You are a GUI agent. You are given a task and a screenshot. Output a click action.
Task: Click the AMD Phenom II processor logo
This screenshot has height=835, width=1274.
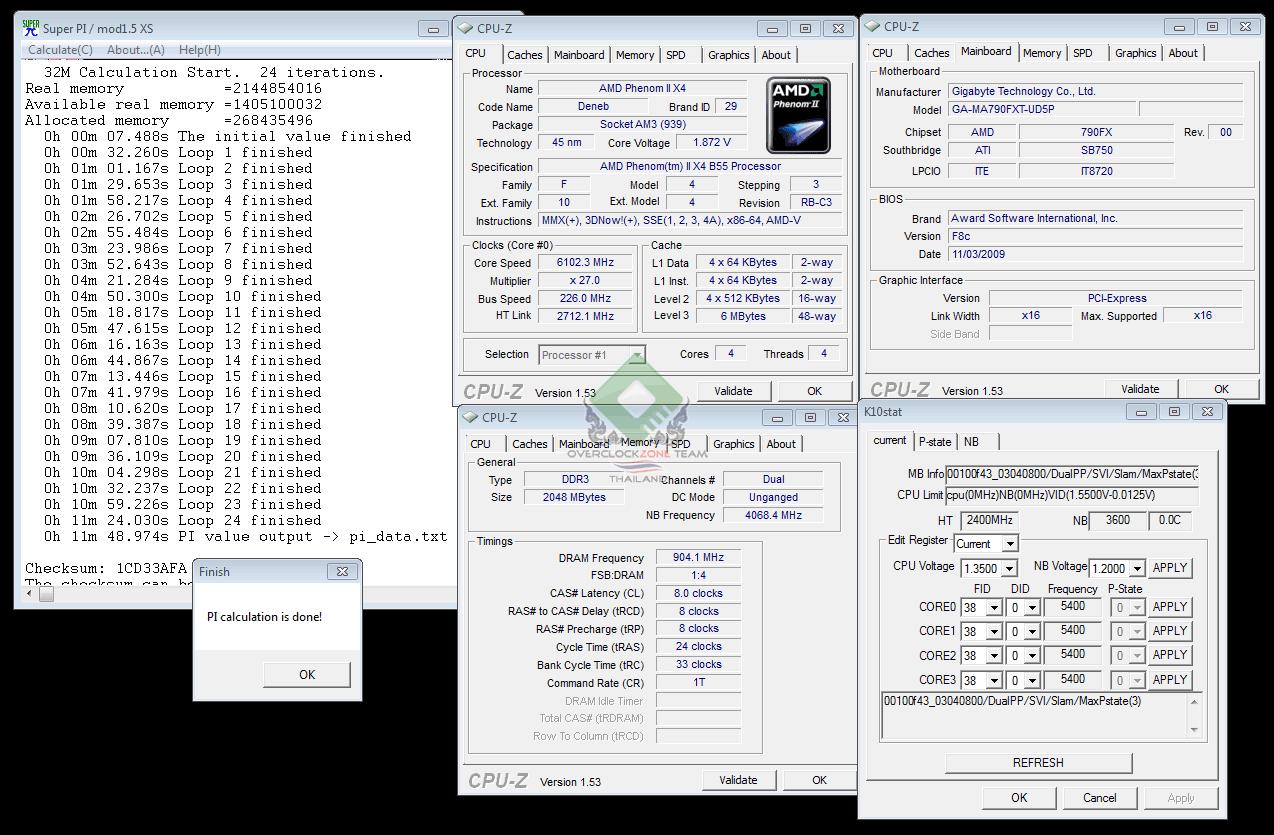(798, 115)
